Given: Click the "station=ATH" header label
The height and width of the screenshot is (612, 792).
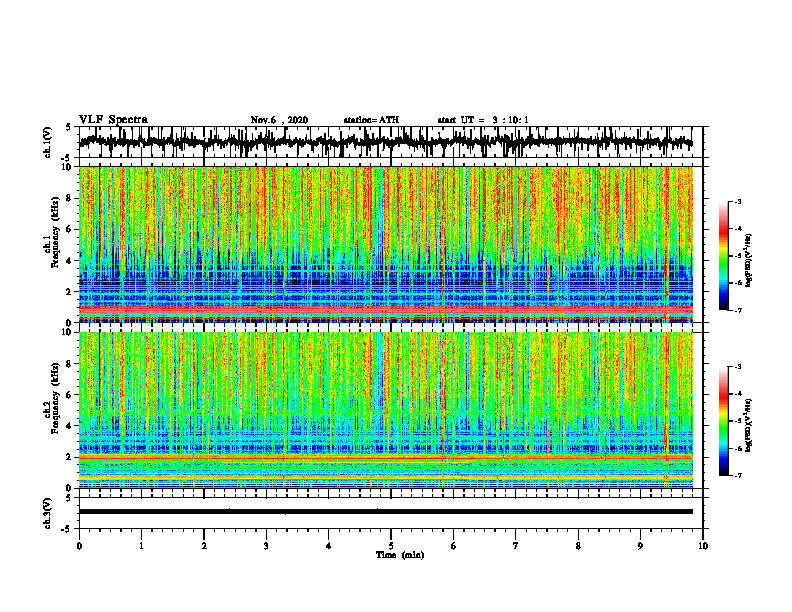Looking at the screenshot, I should click(371, 120).
